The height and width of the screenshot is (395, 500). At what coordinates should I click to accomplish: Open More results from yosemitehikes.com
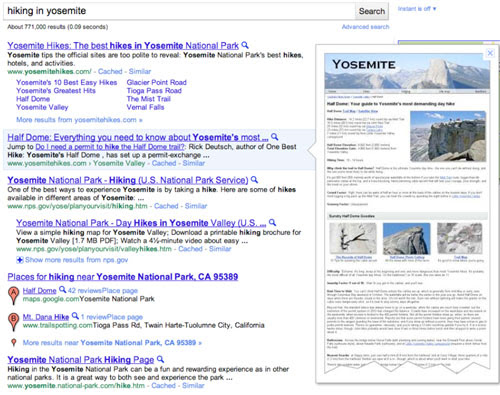click(79, 120)
